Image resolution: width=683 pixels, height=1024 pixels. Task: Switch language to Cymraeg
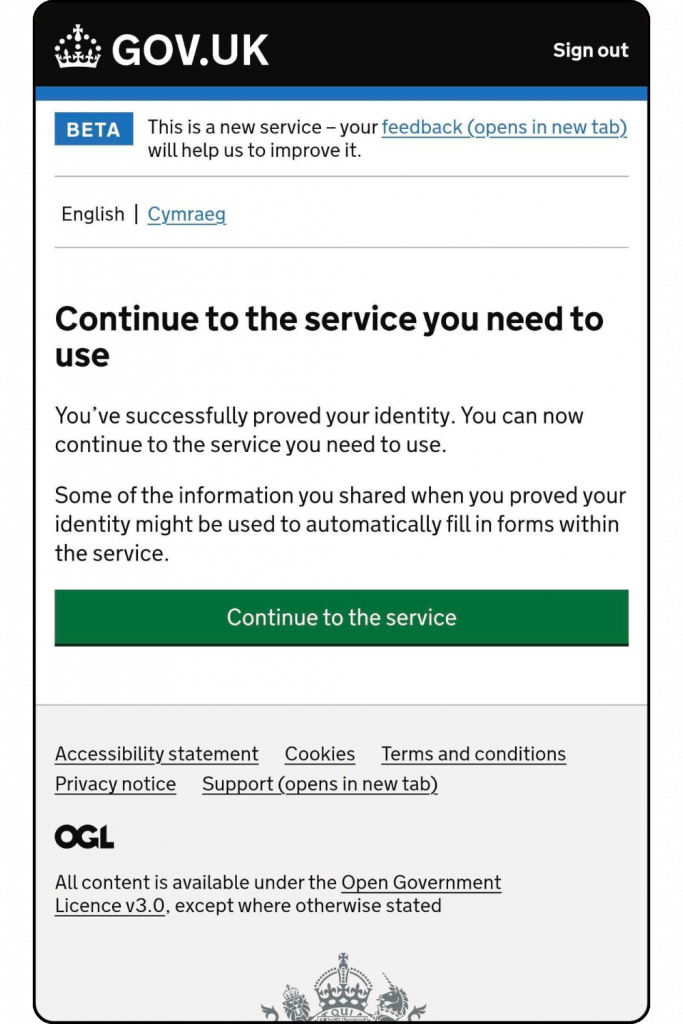coord(187,214)
